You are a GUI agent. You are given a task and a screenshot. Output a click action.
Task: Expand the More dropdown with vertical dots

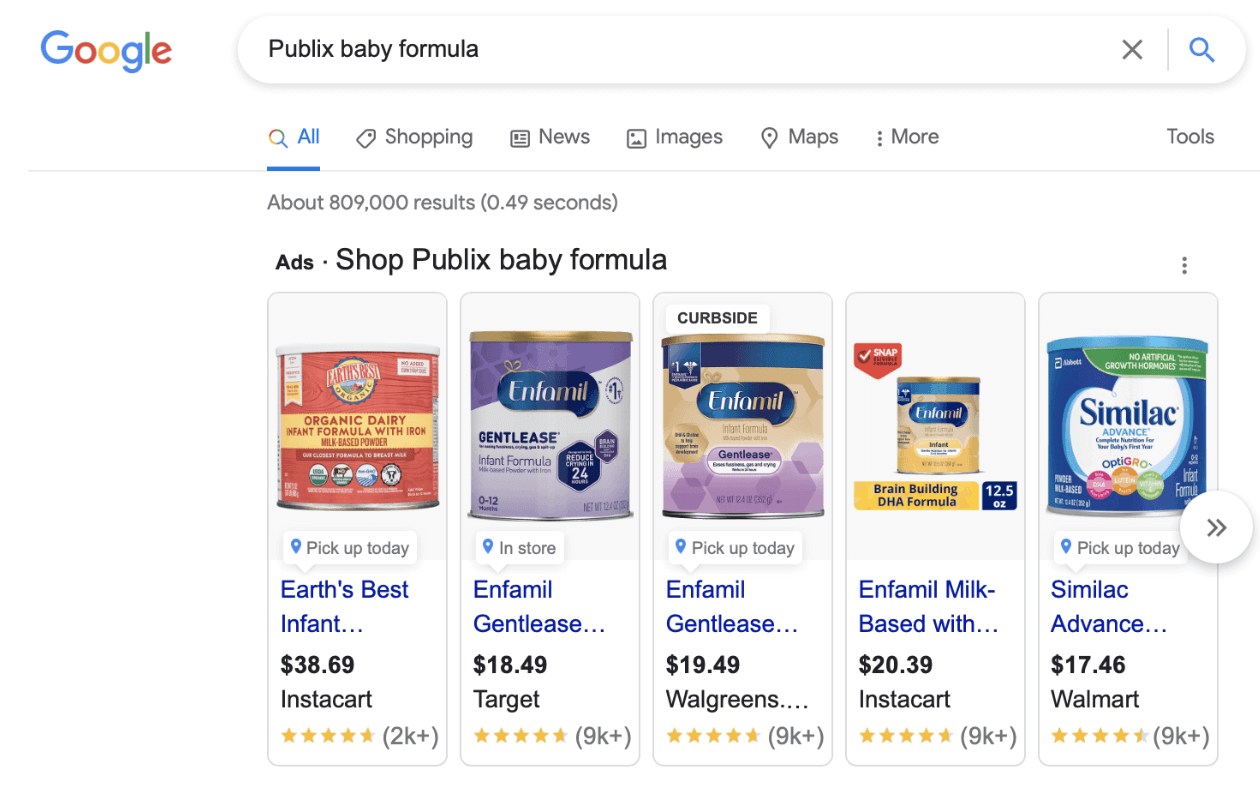(878, 137)
